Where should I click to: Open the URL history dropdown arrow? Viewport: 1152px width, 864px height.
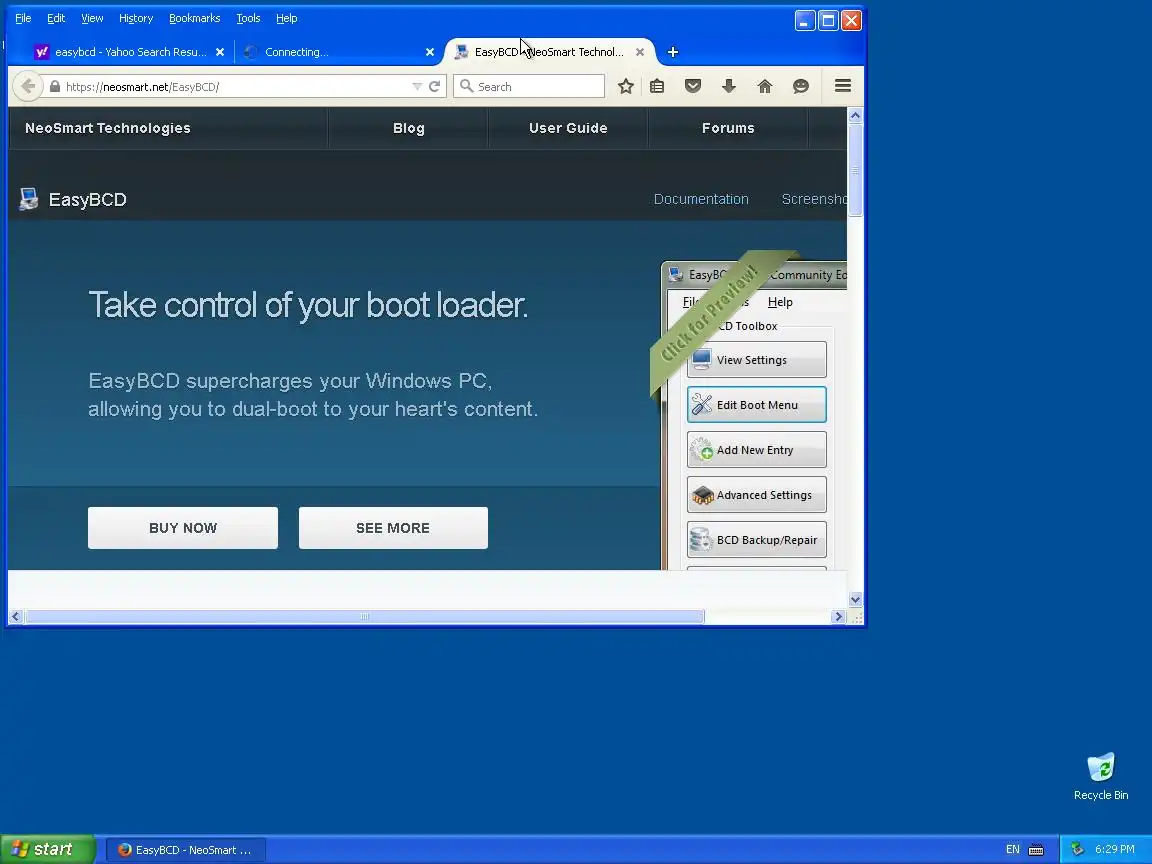[x=417, y=86]
